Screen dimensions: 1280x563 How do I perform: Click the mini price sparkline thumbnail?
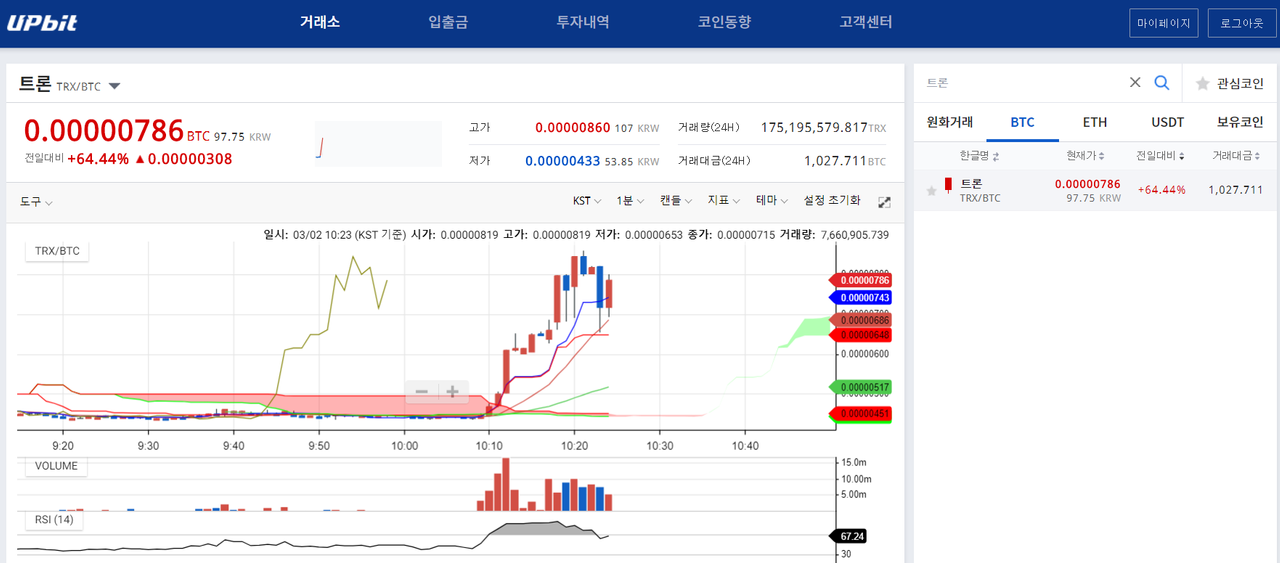tap(378, 144)
